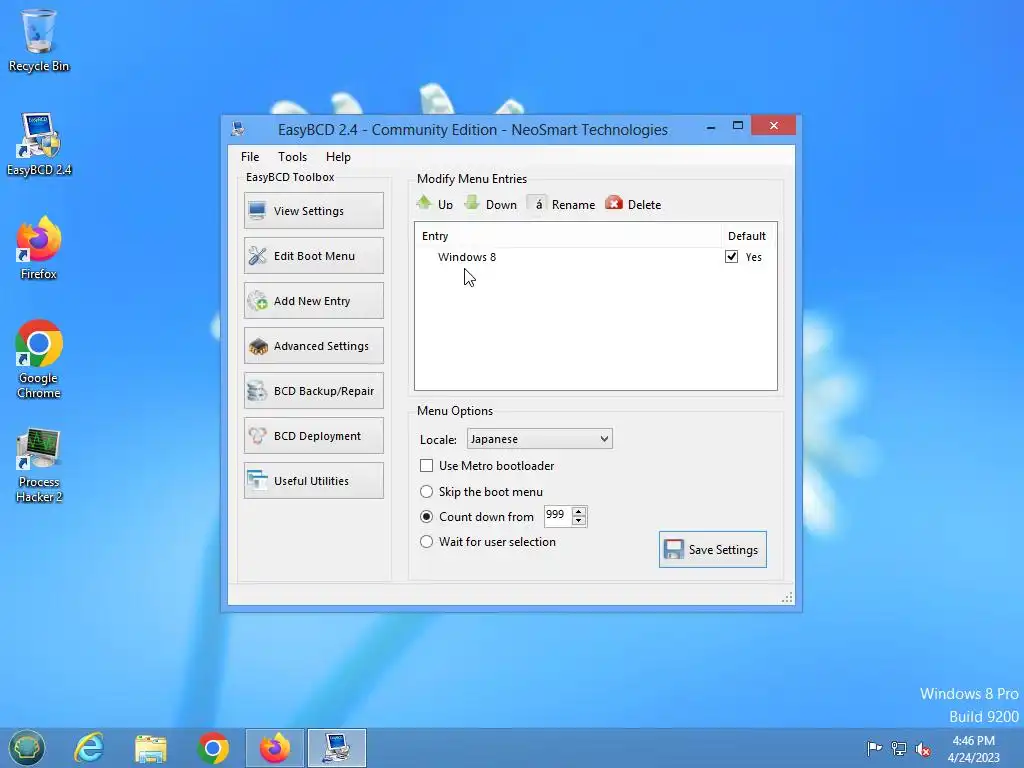Select the Google Chrome desktop shortcut
1024x768 pixels.
point(39,359)
